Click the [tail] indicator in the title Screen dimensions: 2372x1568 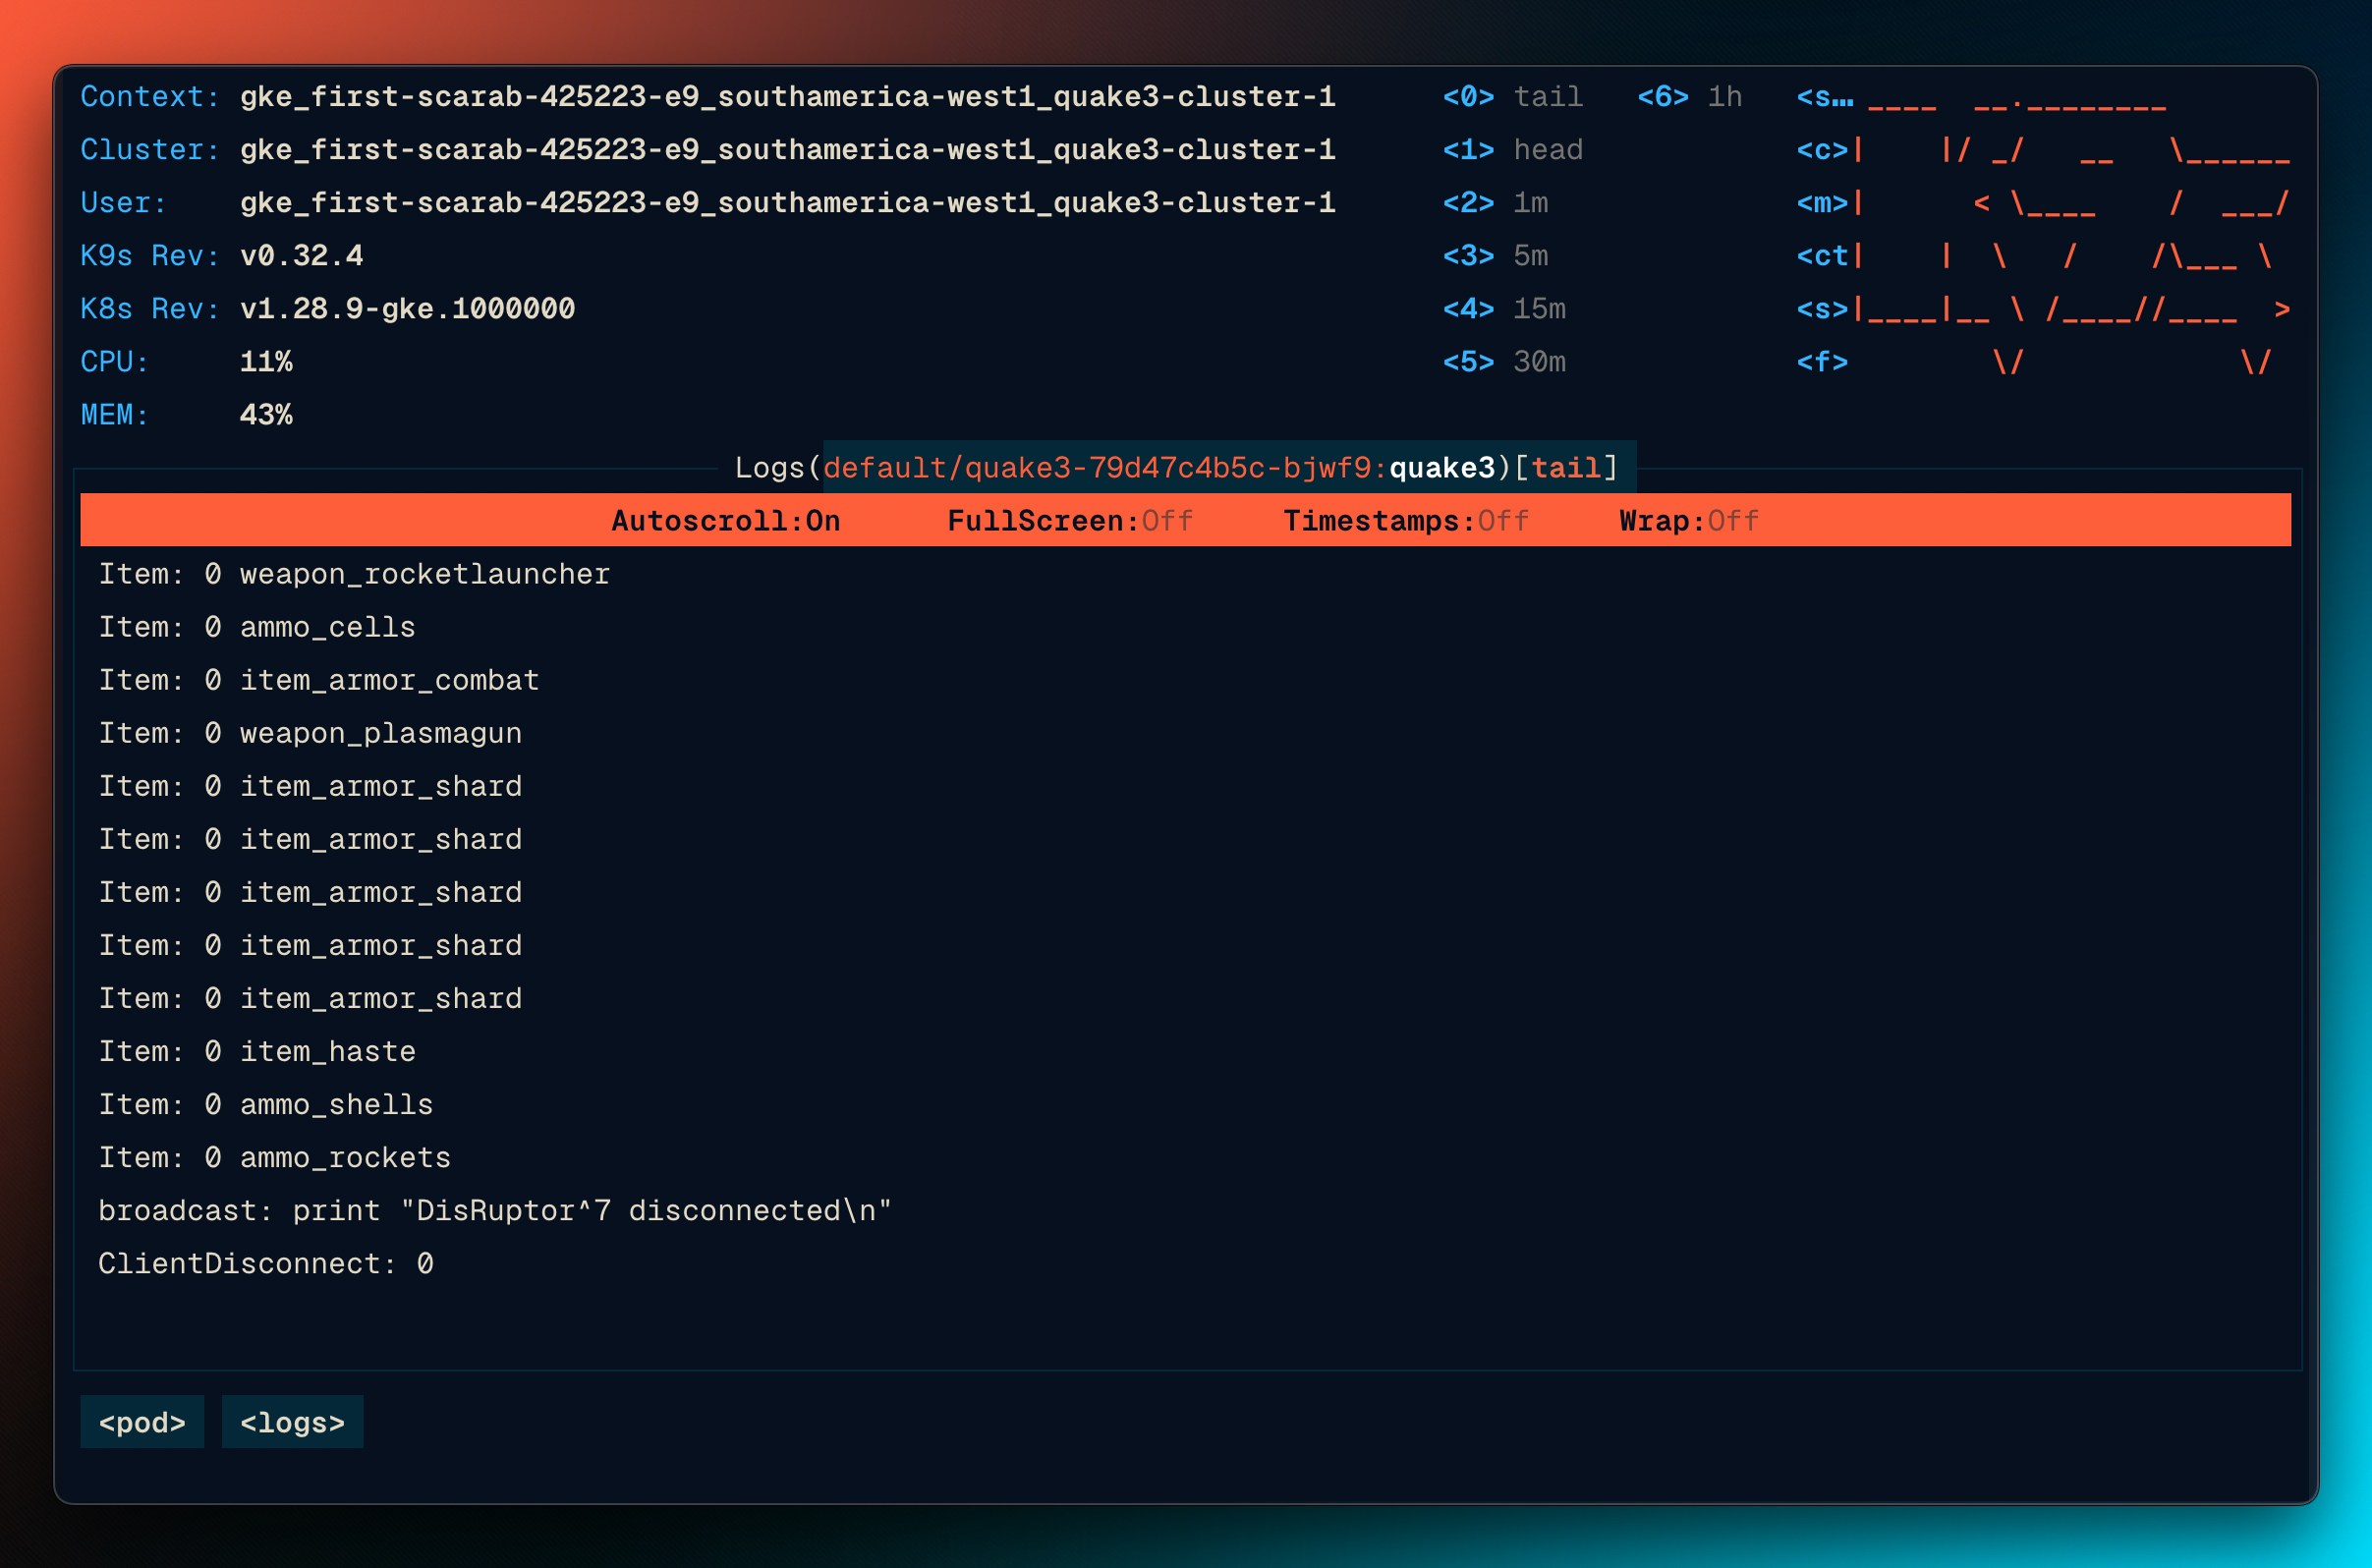1566,468
